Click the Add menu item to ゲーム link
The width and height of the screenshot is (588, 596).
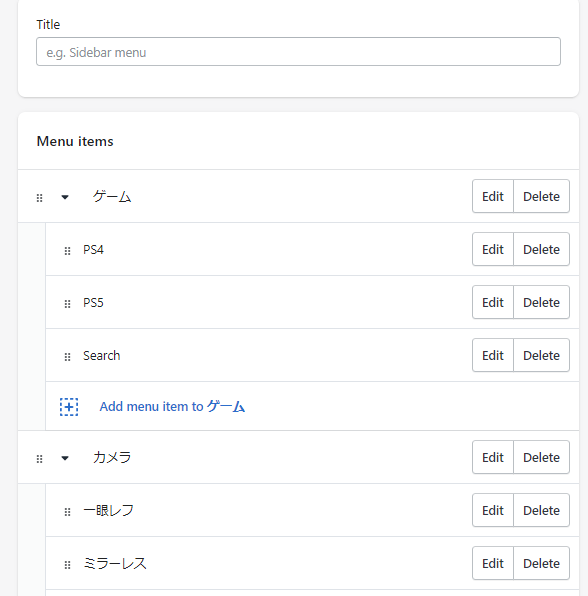click(172, 406)
